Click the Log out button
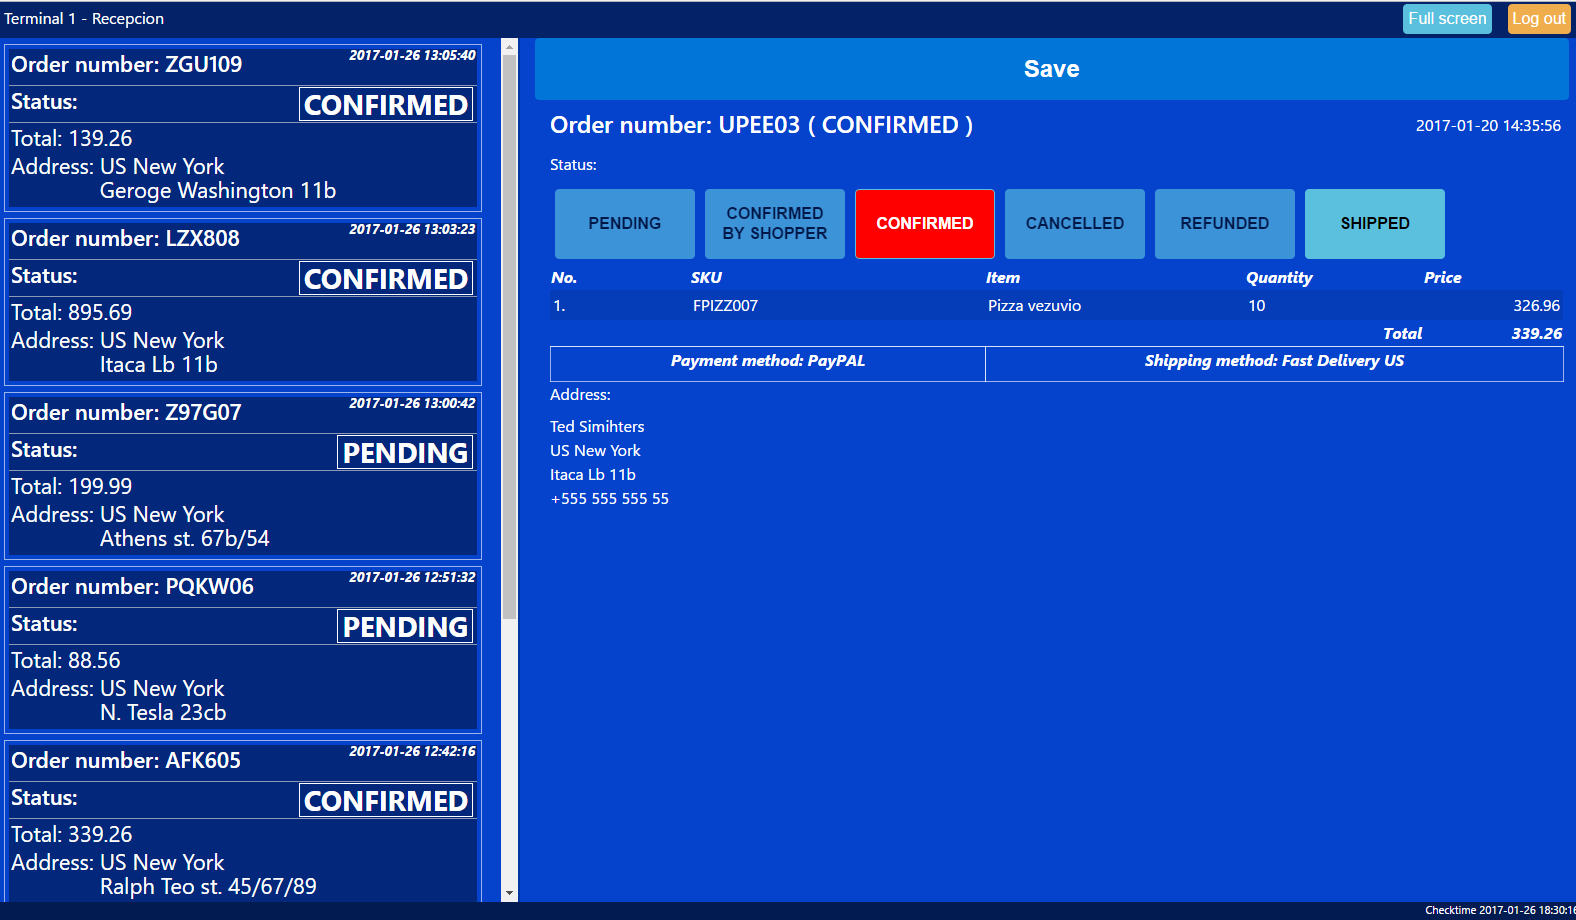 click(1538, 19)
